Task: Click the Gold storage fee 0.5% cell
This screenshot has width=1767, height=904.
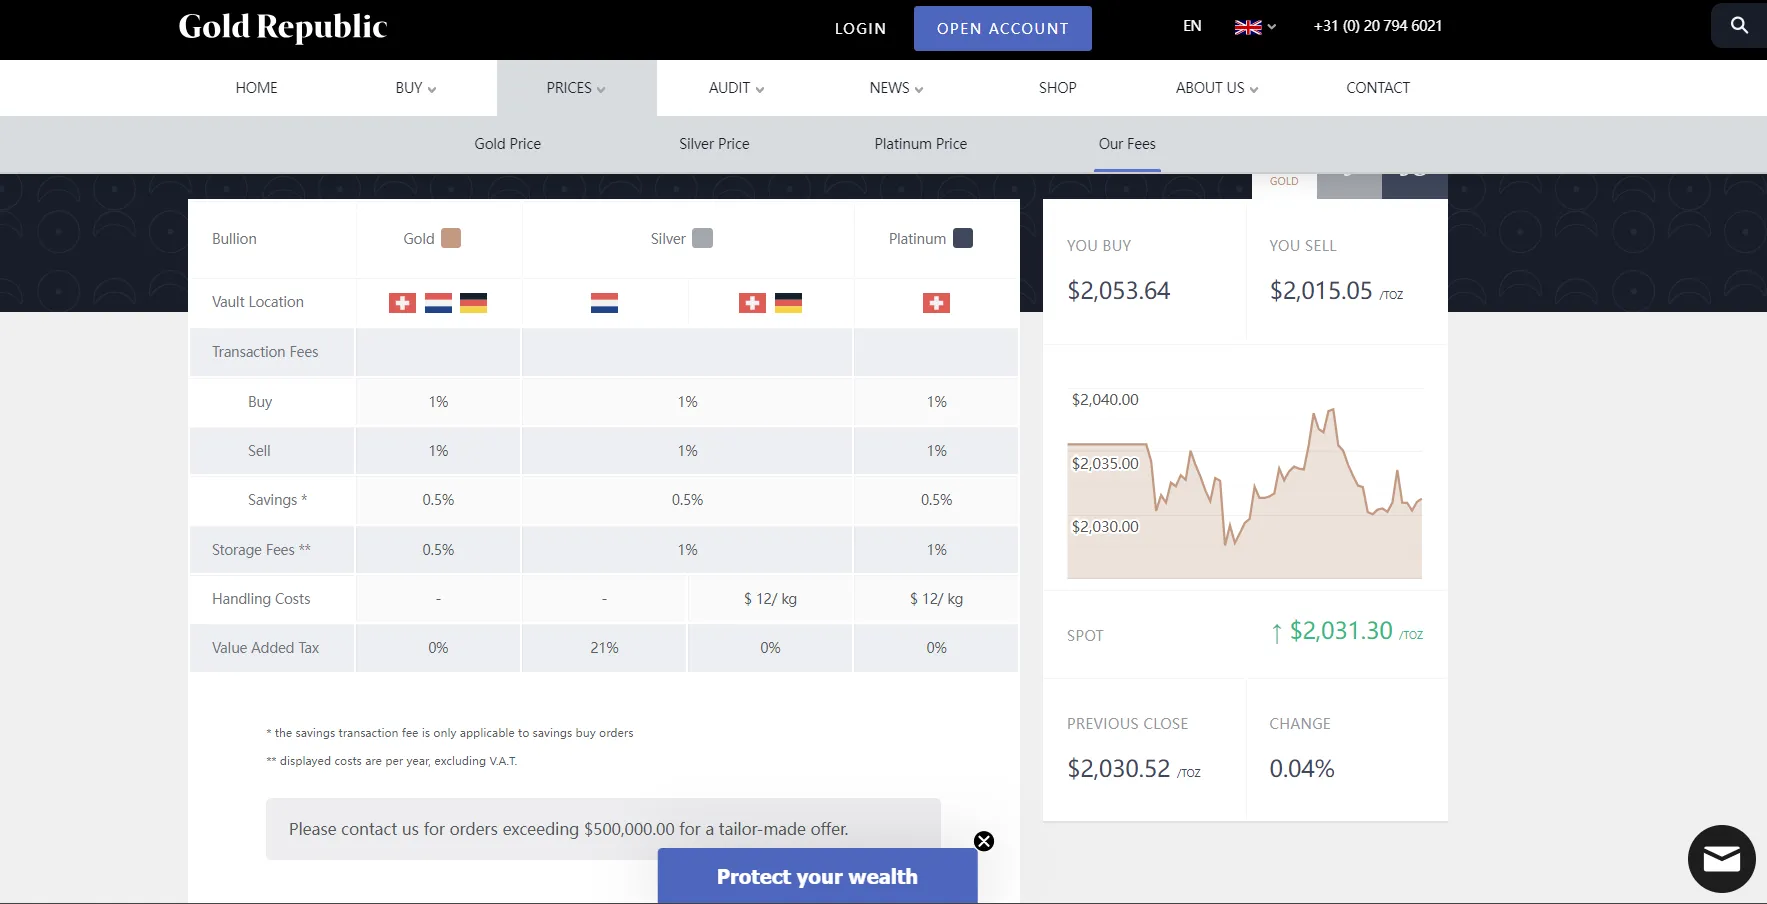Action: pyautogui.click(x=438, y=550)
